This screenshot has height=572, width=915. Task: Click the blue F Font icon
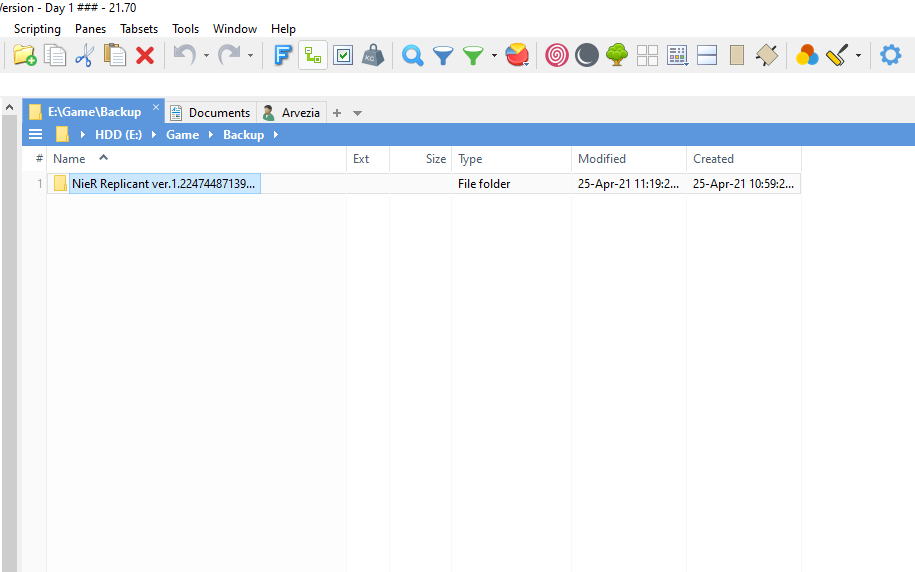coord(283,56)
